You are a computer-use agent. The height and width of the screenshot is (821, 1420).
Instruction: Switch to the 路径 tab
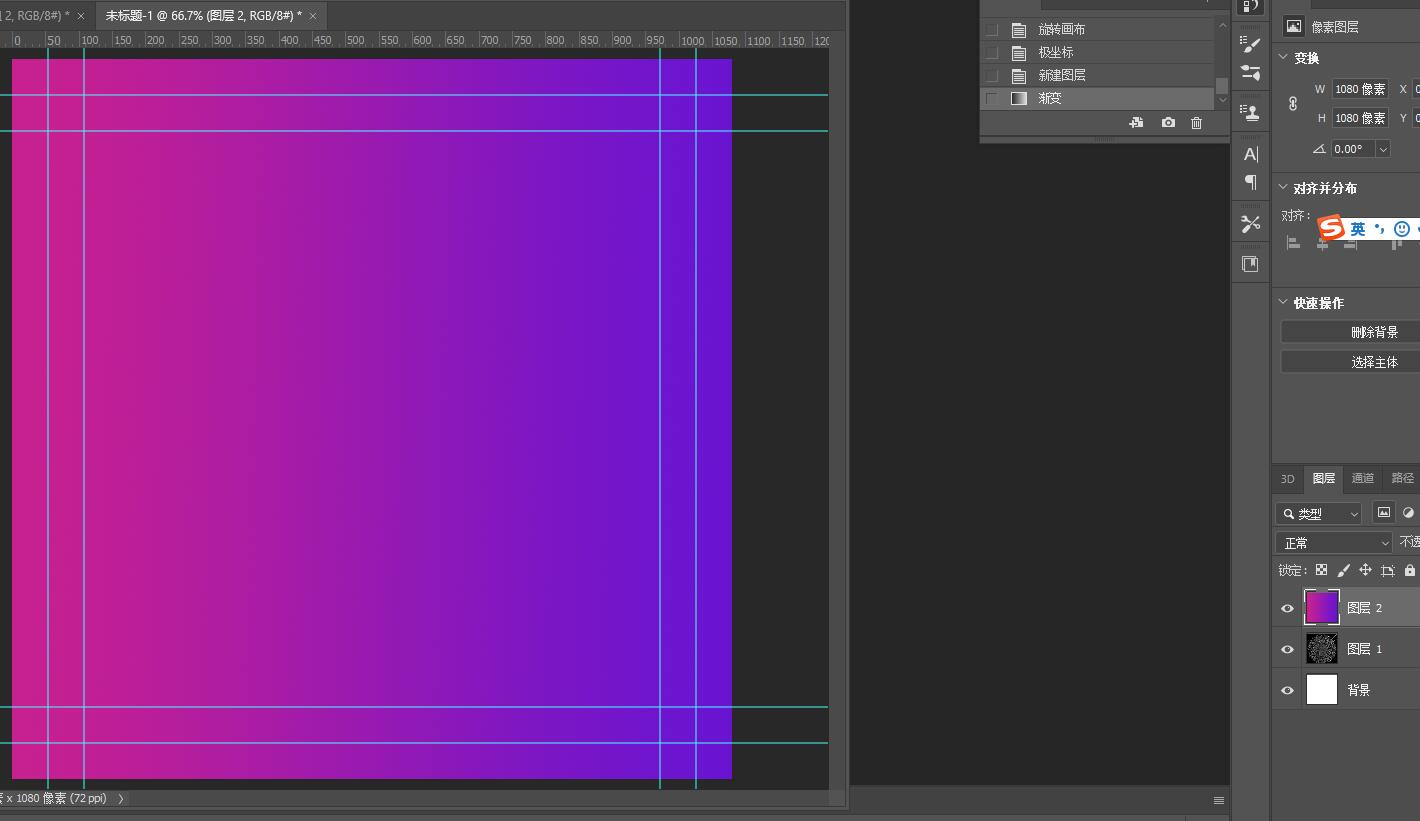tap(1403, 478)
